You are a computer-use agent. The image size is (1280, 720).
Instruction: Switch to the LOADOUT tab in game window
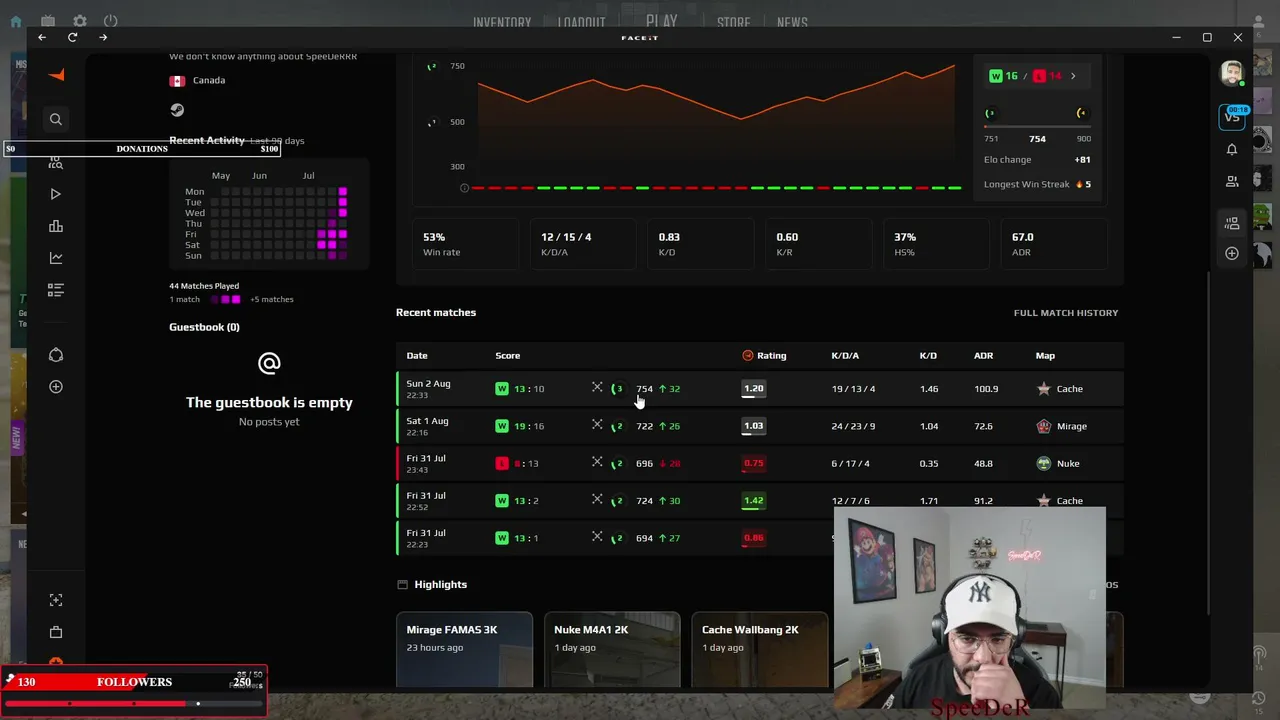(x=582, y=22)
